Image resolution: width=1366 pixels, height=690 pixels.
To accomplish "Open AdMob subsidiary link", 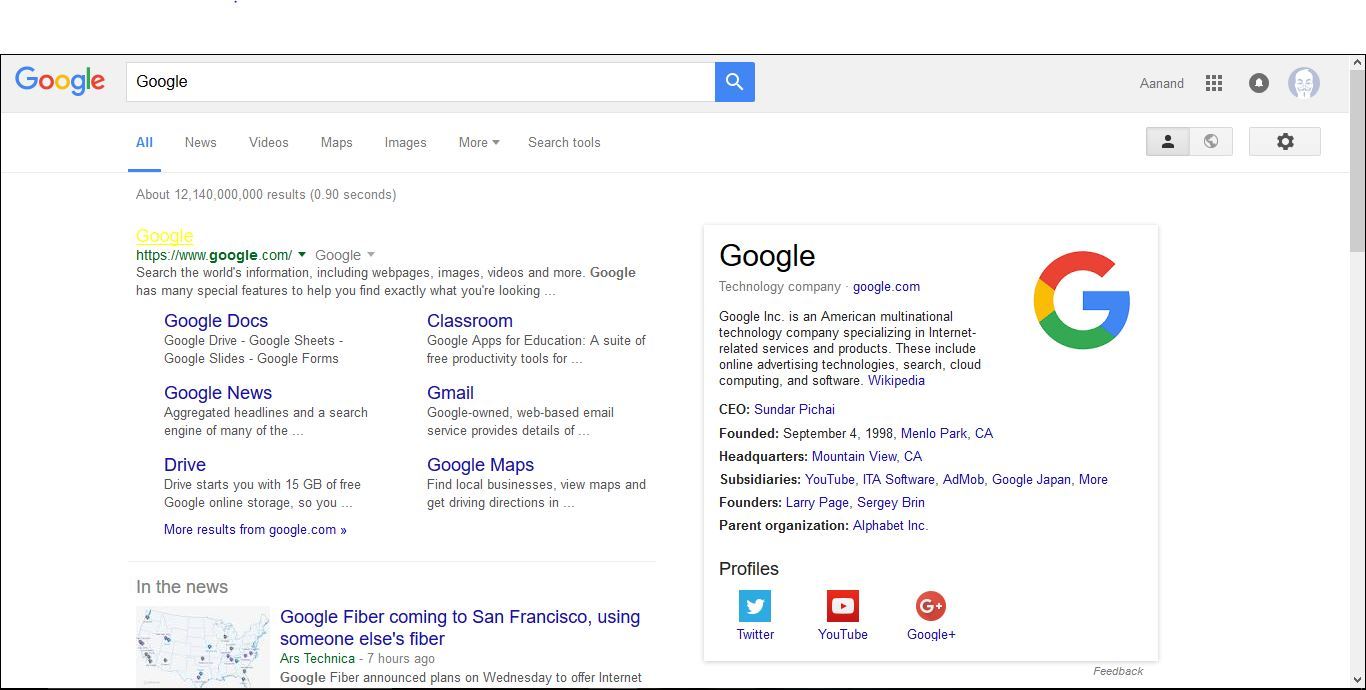I will pyautogui.click(x=963, y=480).
